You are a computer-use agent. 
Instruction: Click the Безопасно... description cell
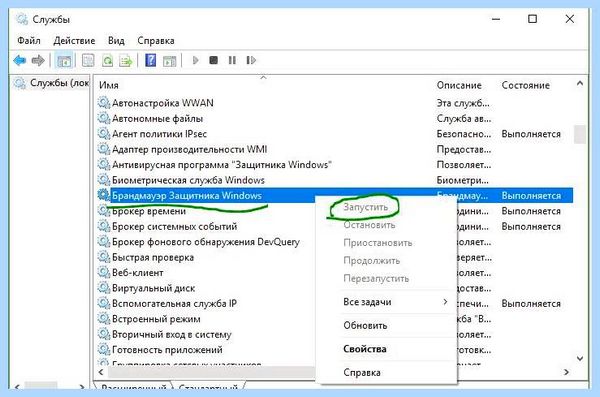[463, 134]
